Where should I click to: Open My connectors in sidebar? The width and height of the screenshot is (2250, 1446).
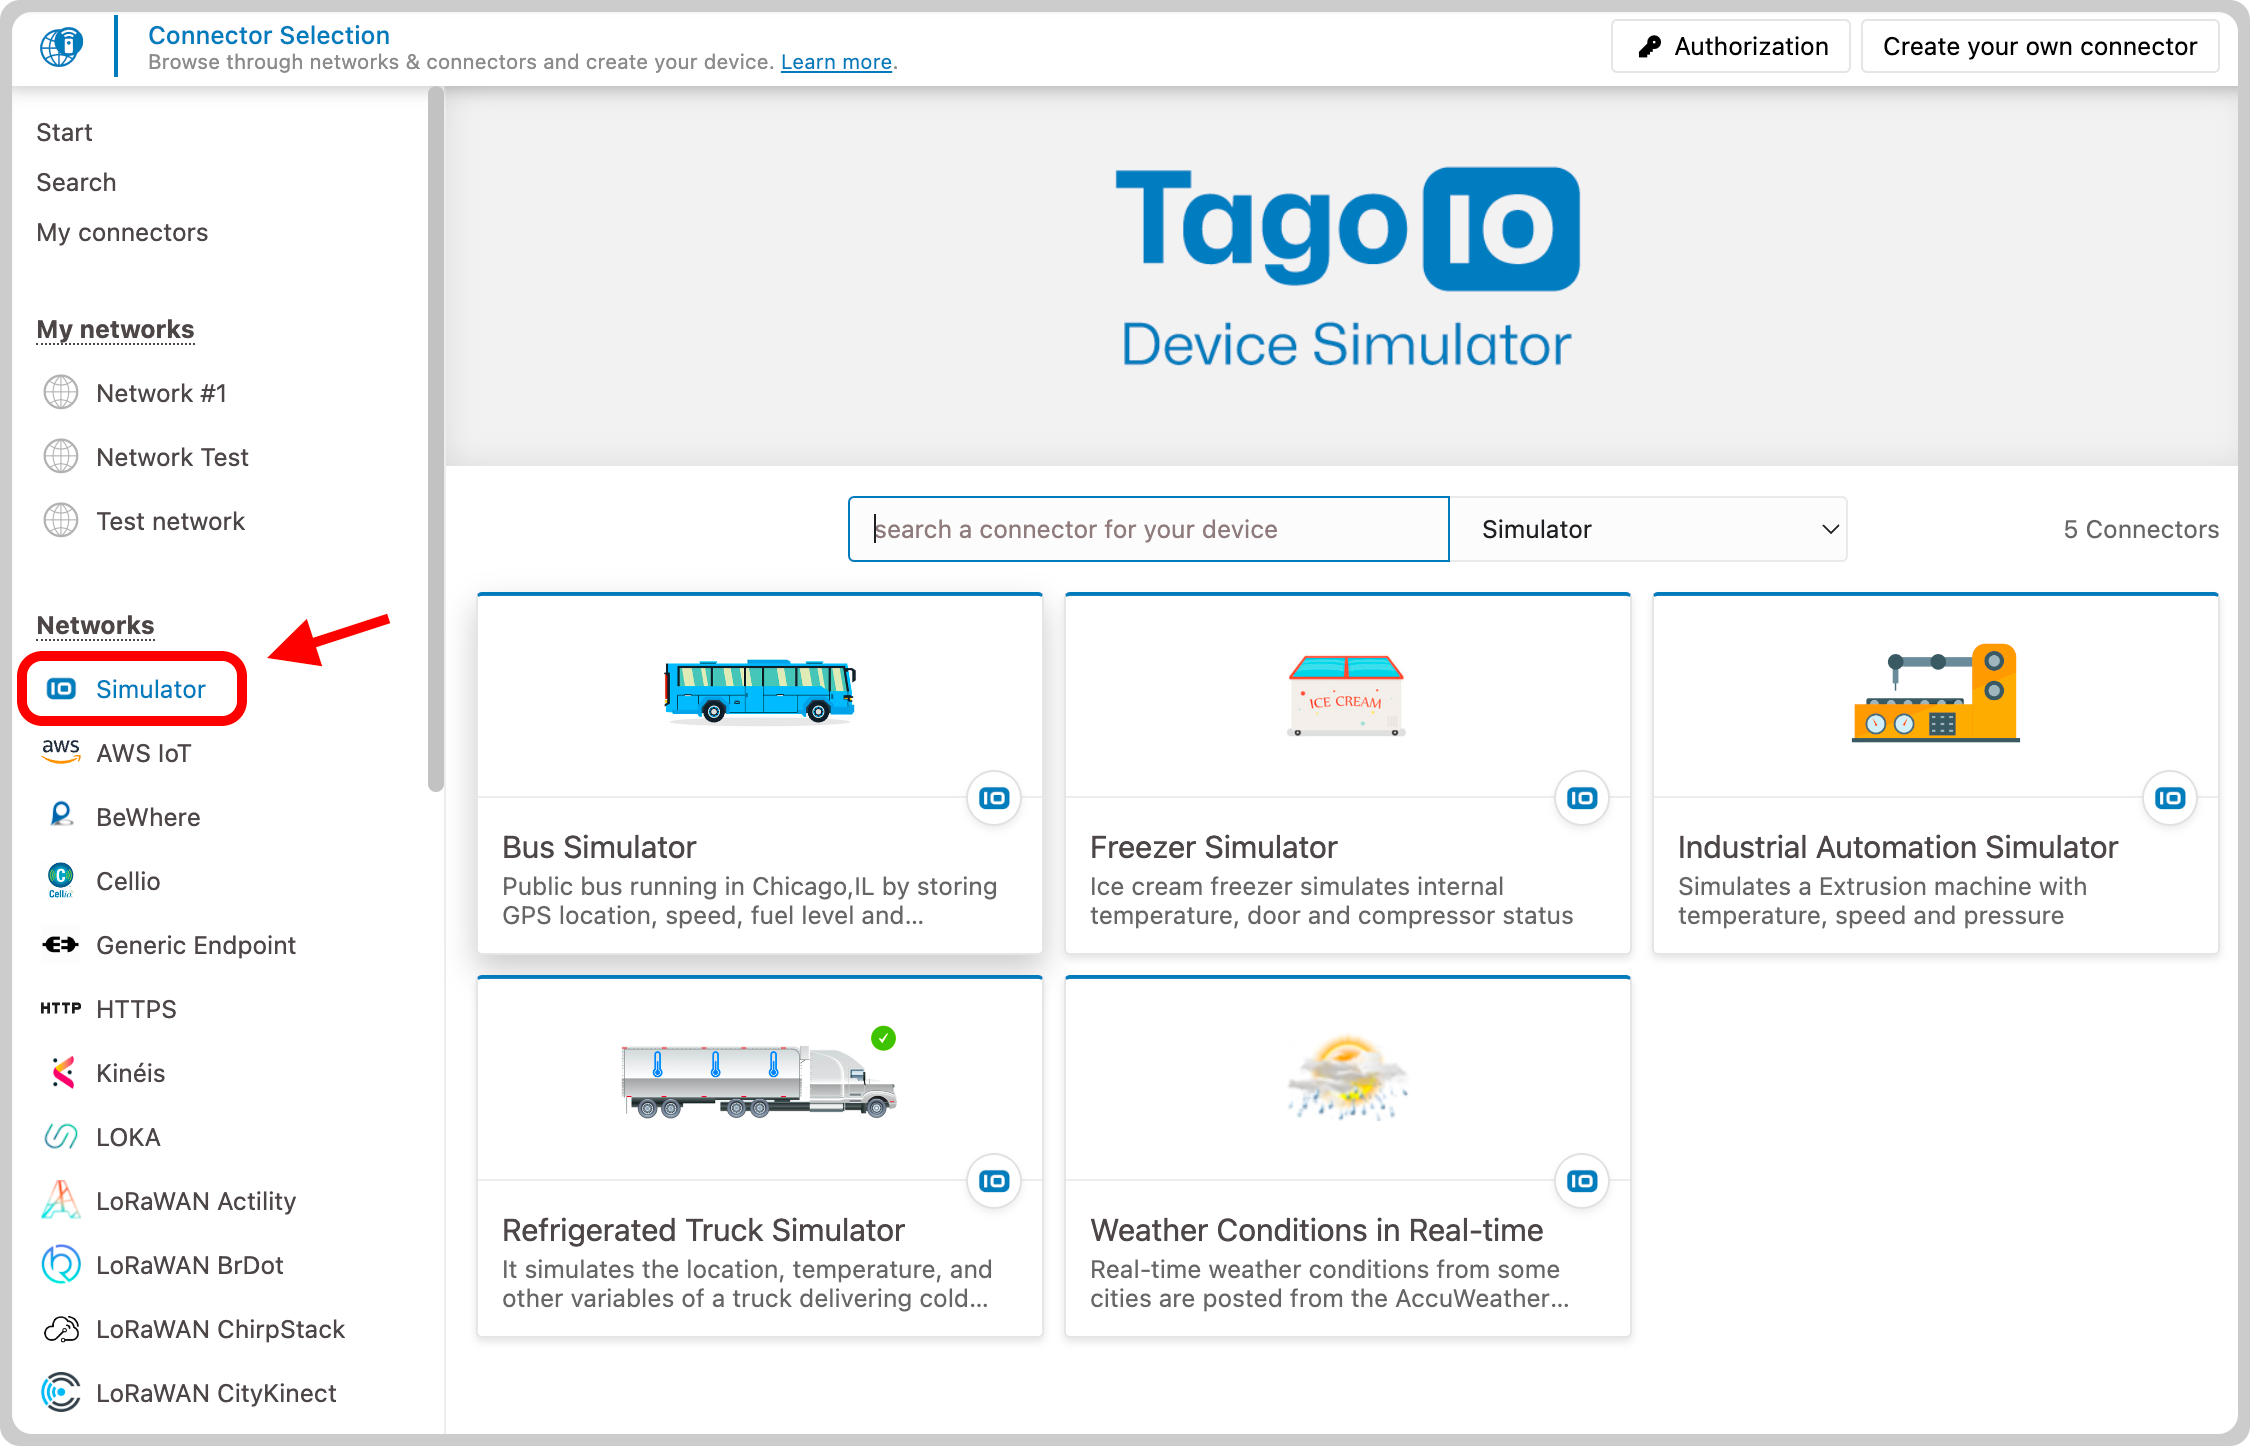[x=122, y=232]
